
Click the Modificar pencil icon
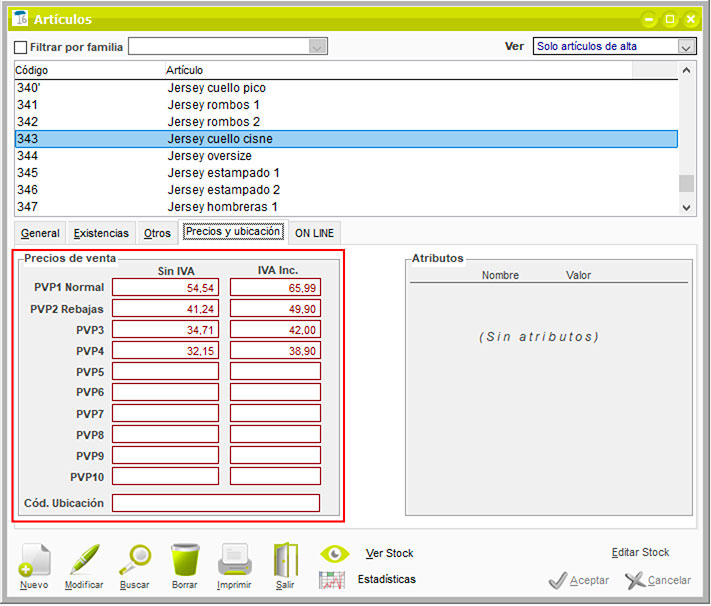84,560
